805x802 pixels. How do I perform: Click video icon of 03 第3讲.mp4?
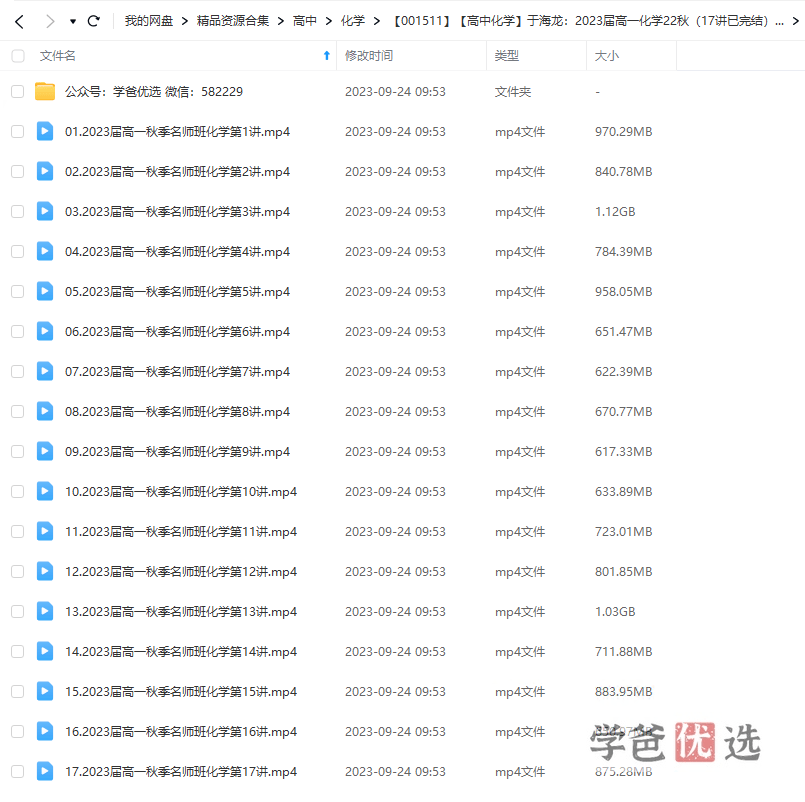pos(45,212)
